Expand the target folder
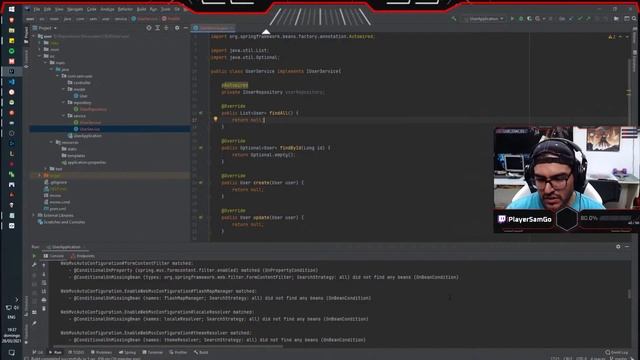The width and height of the screenshot is (640, 360). click(x=40, y=175)
